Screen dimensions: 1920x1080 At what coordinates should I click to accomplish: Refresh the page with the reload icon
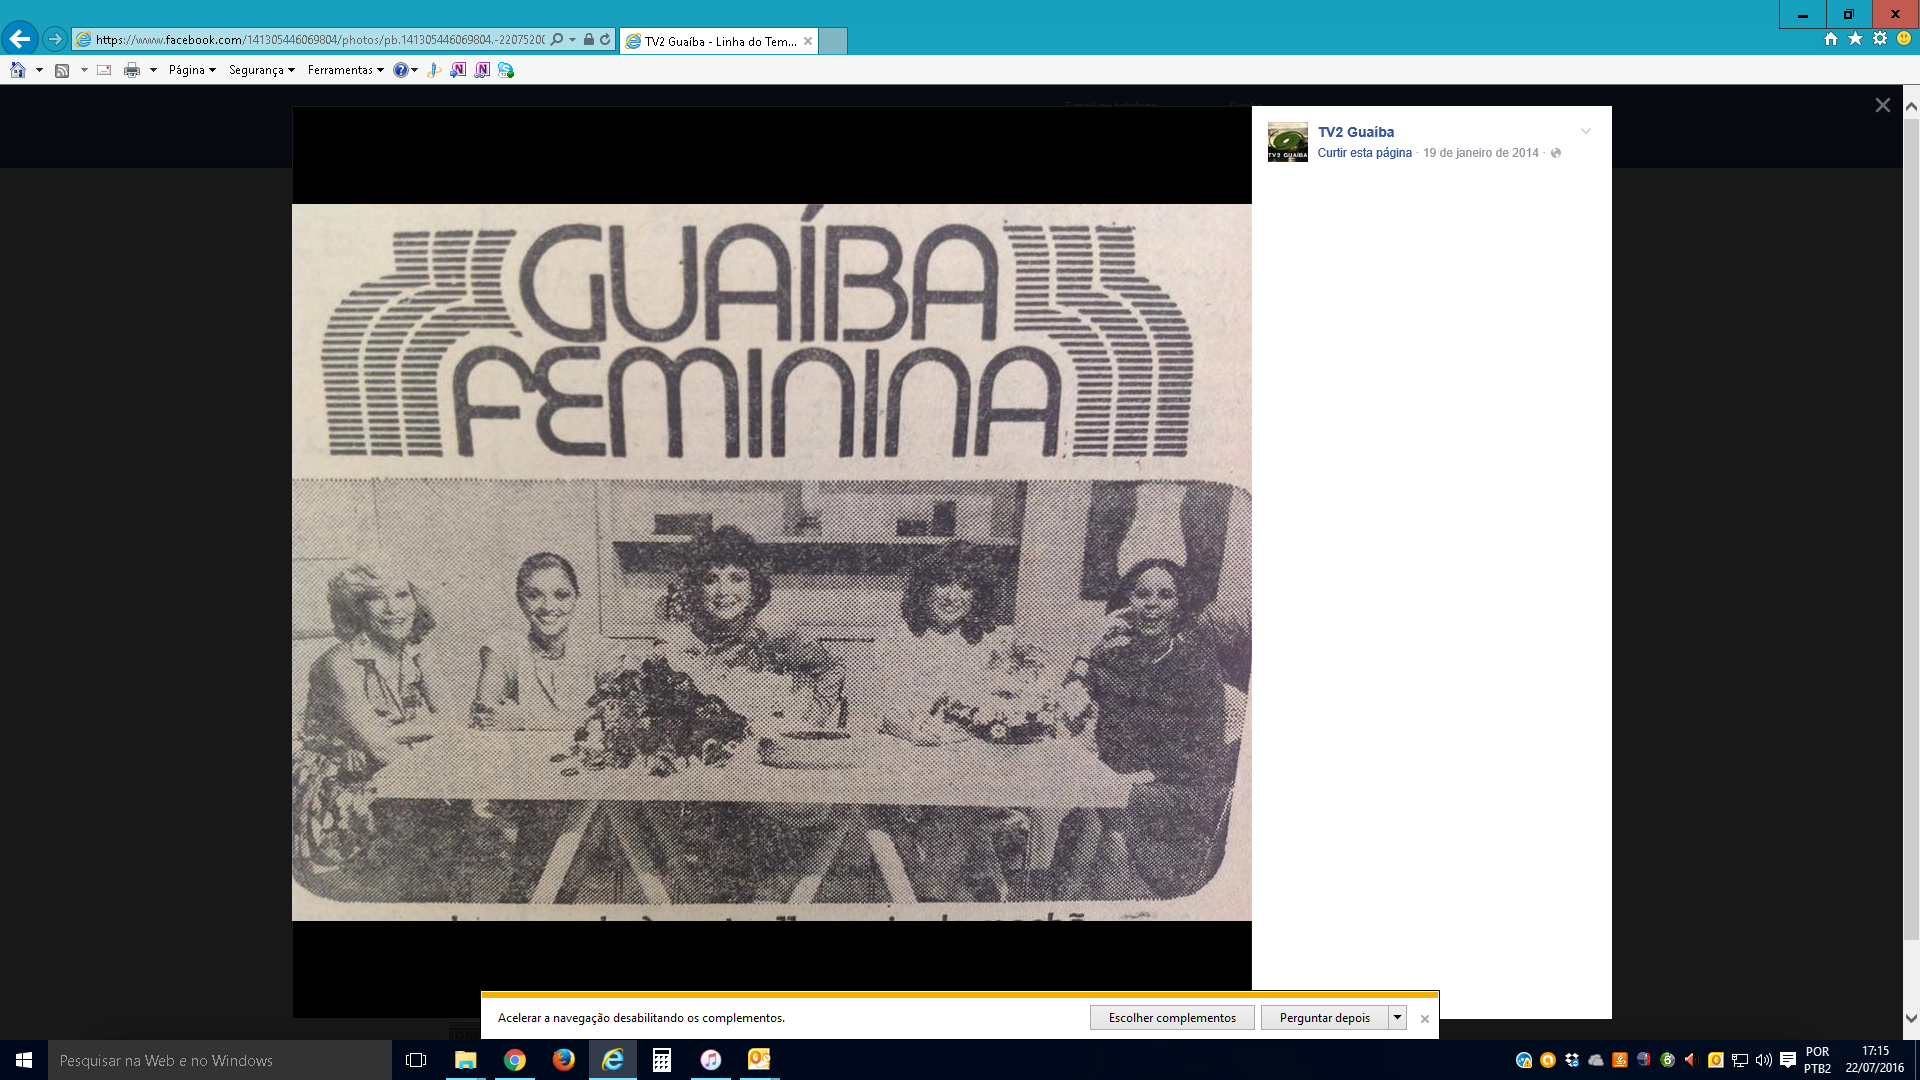tap(605, 40)
